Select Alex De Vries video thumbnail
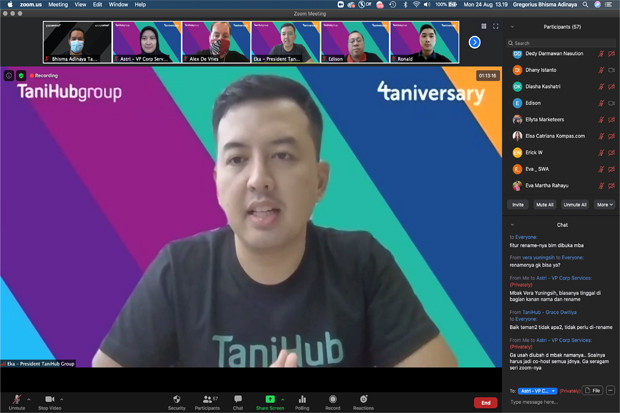This screenshot has width=620, height=413. coord(216,42)
